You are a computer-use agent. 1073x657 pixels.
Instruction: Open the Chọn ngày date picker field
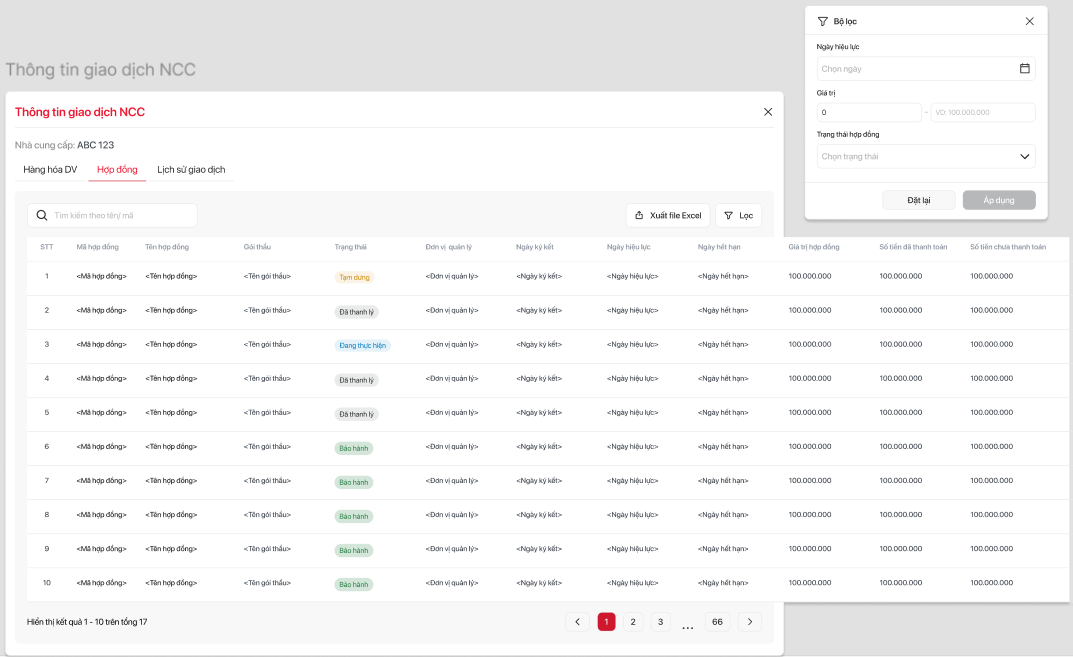pos(915,69)
